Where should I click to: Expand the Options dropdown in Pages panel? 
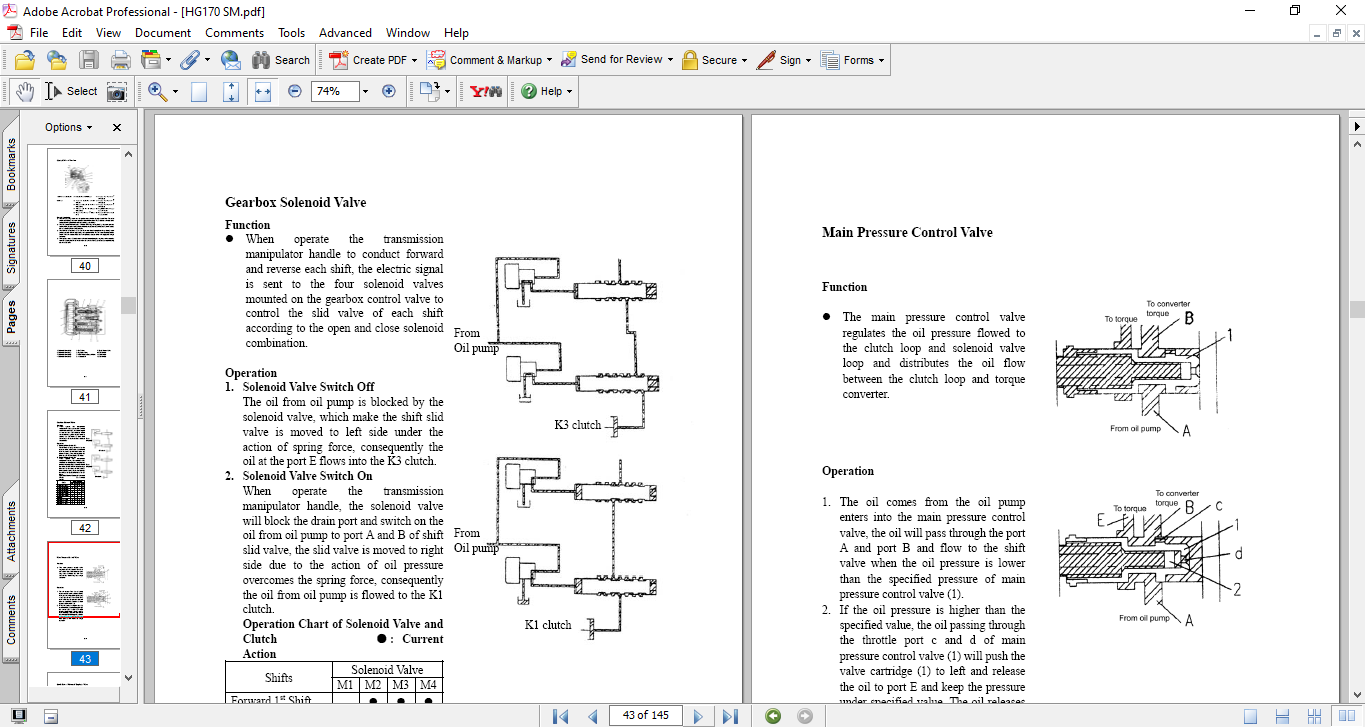[68, 127]
